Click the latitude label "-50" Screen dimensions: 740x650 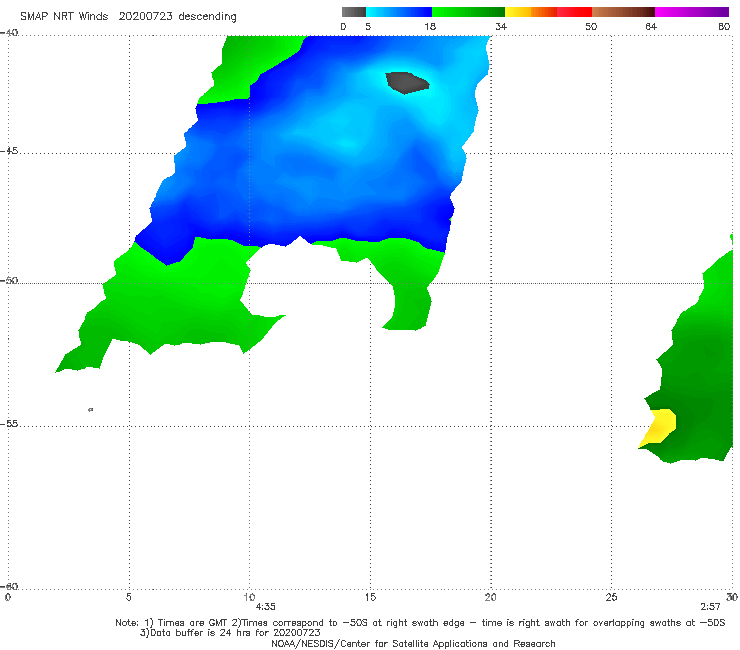[x=9, y=281]
